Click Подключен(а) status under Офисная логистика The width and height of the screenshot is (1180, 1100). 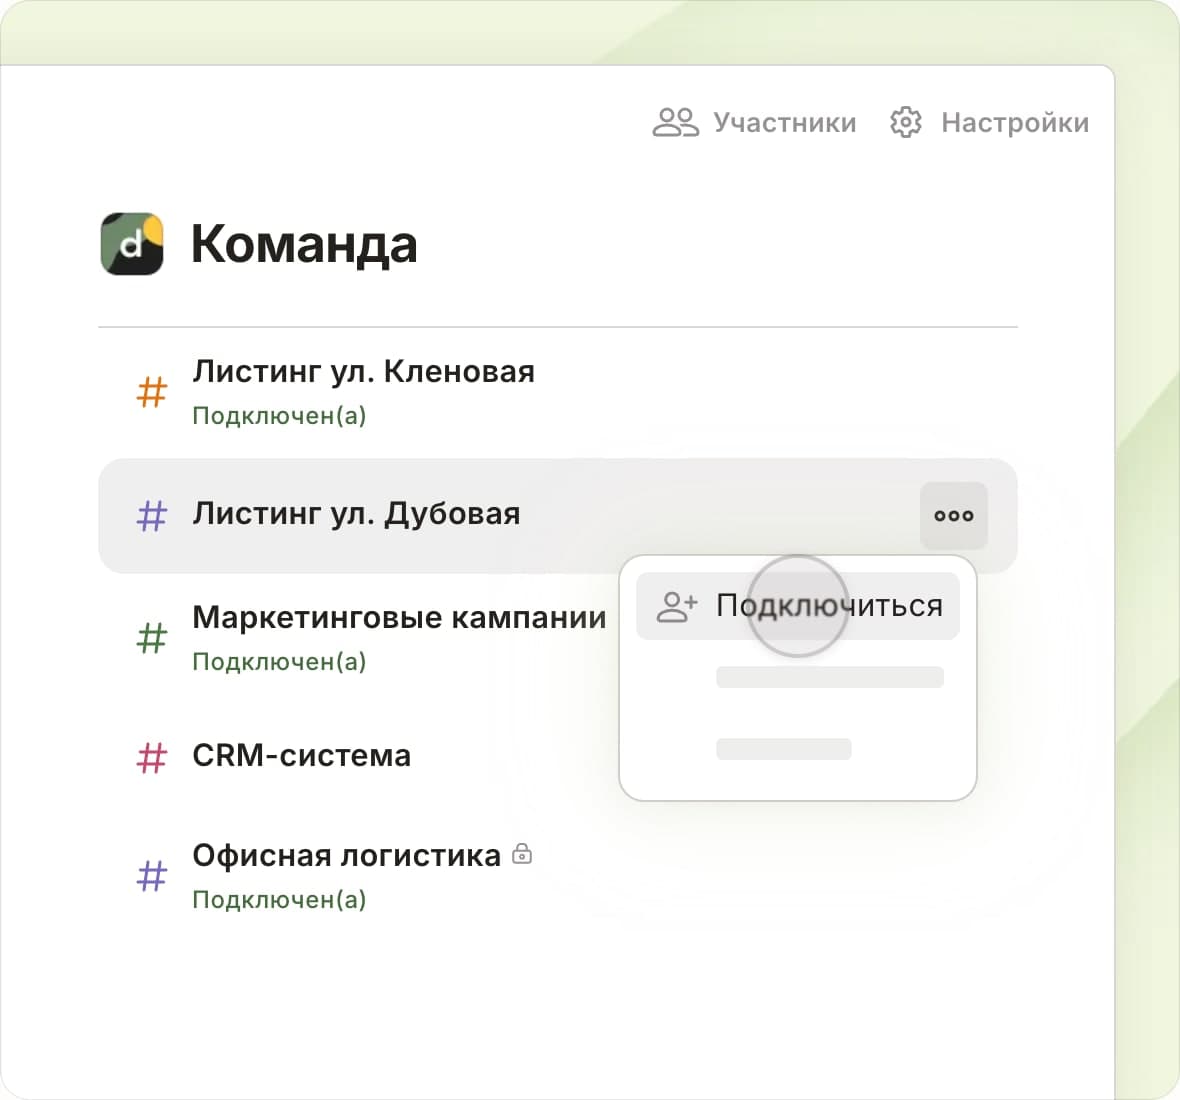click(279, 899)
